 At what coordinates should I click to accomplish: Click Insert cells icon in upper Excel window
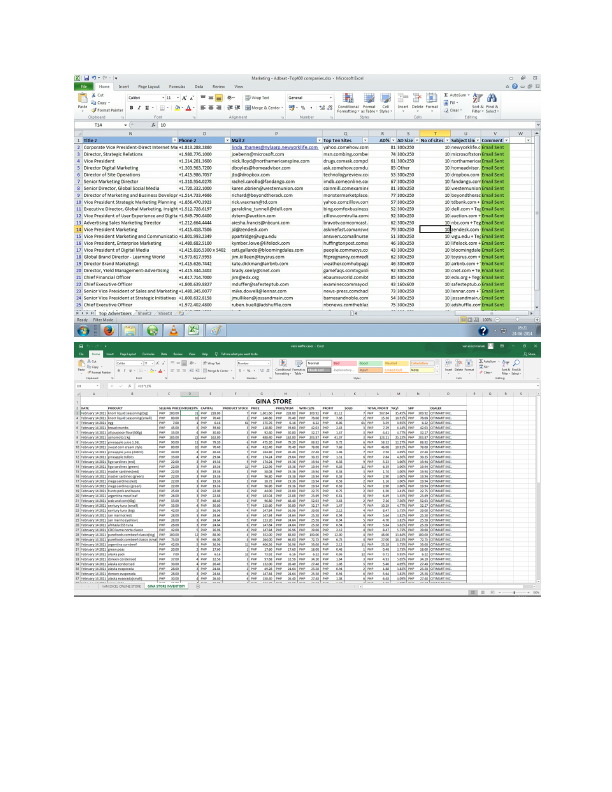pyautogui.click(x=403, y=101)
